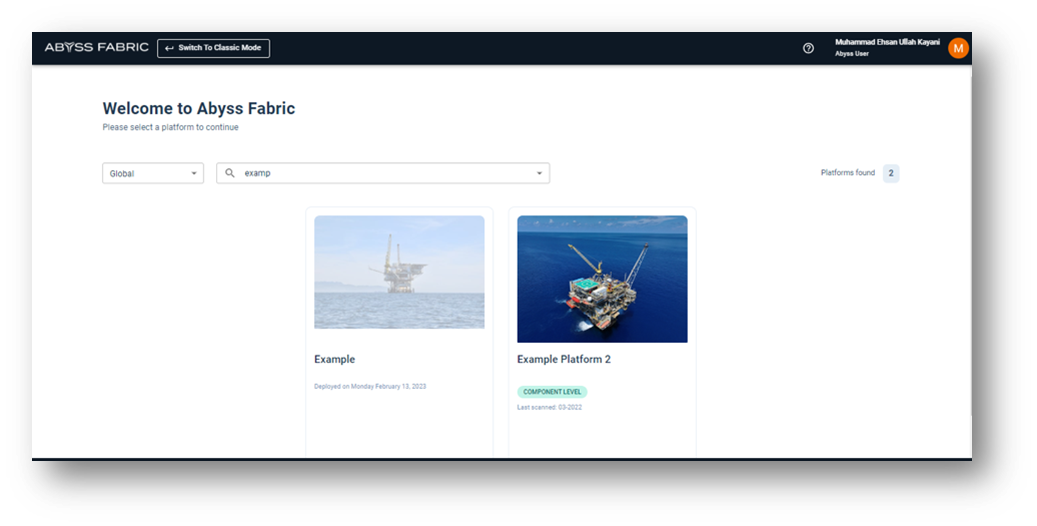Select the Example Platform 2 thumbnail image

[602, 279]
